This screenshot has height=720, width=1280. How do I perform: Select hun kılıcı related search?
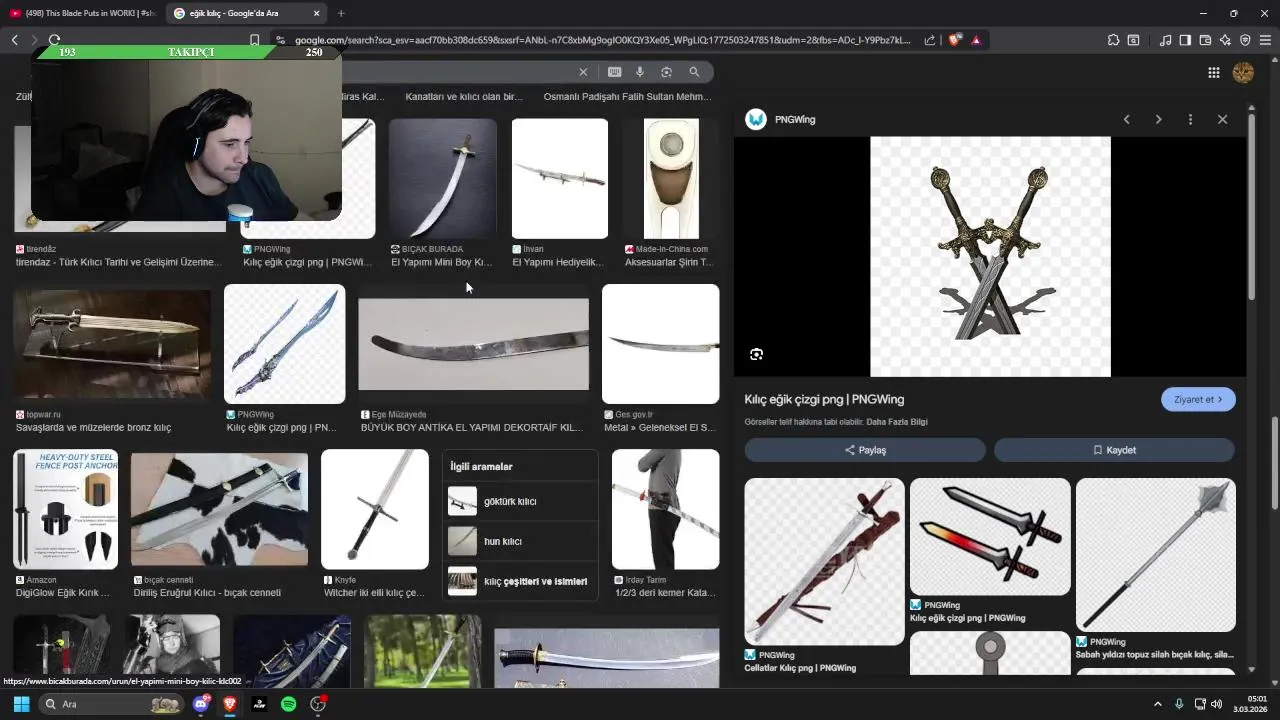pyautogui.click(x=520, y=541)
